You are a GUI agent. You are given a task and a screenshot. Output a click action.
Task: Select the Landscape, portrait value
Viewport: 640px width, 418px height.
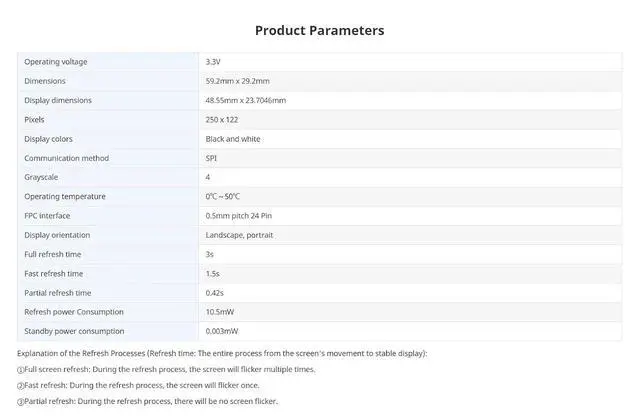click(x=240, y=235)
